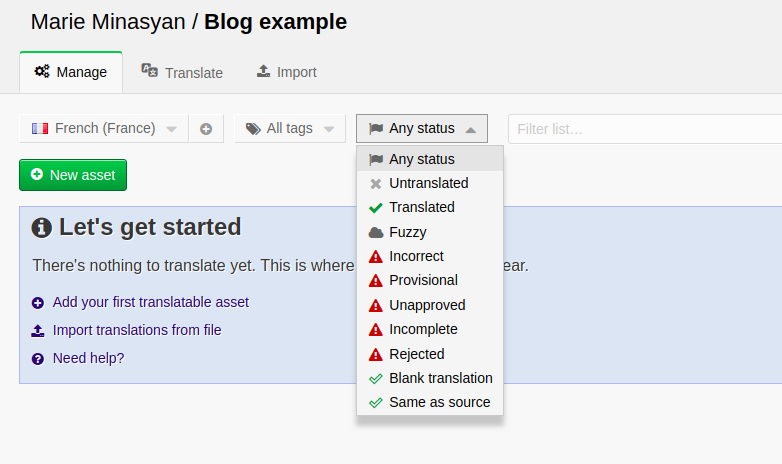Click the question mark Need help icon
782x464 pixels.
pyautogui.click(x=38, y=359)
